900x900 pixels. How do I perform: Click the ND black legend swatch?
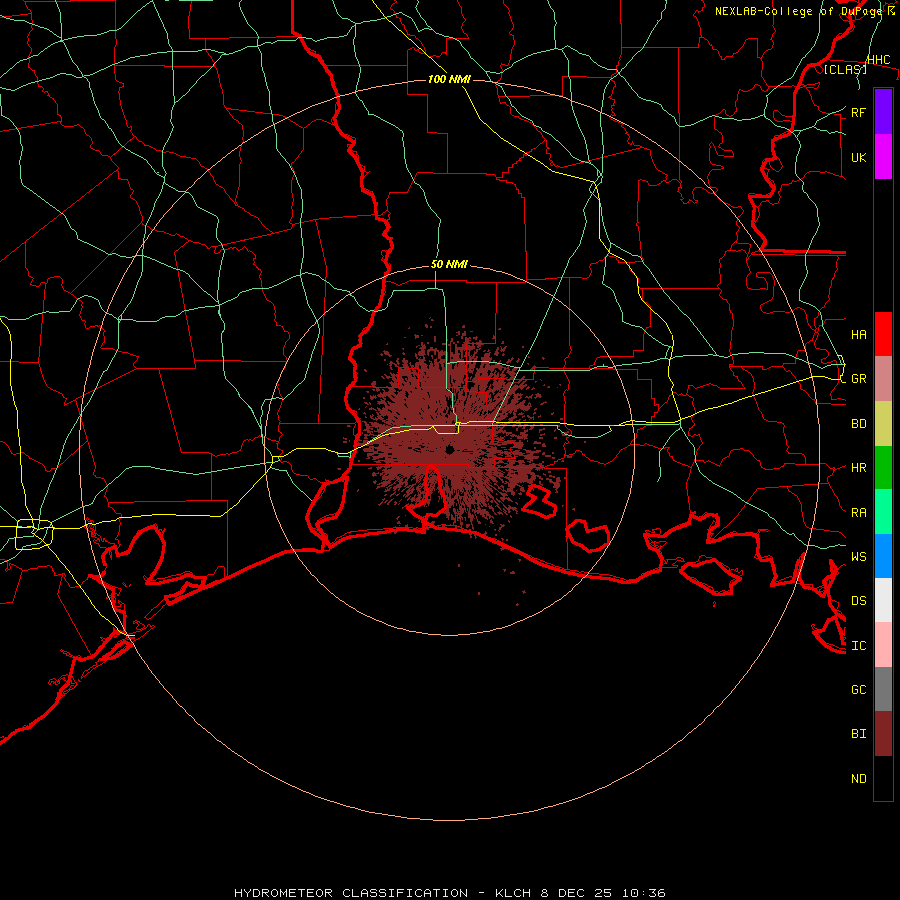[x=883, y=778]
